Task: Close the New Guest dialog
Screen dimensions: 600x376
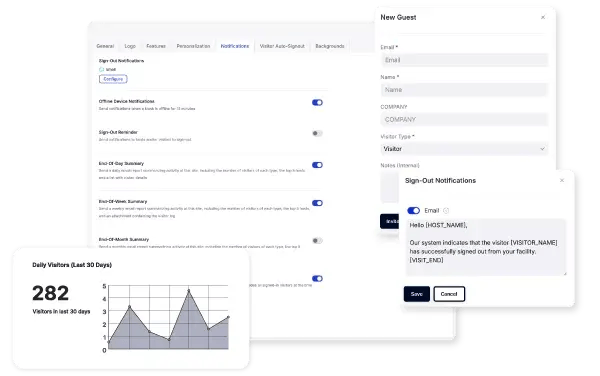Action: [543, 17]
